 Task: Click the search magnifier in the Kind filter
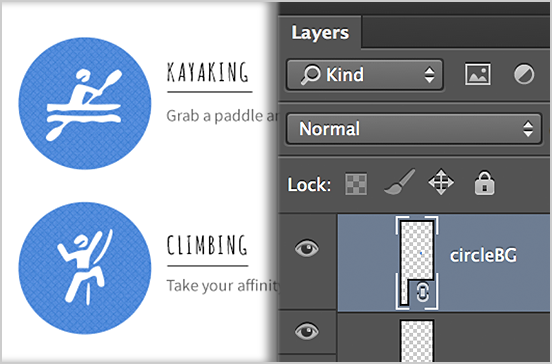310,74
